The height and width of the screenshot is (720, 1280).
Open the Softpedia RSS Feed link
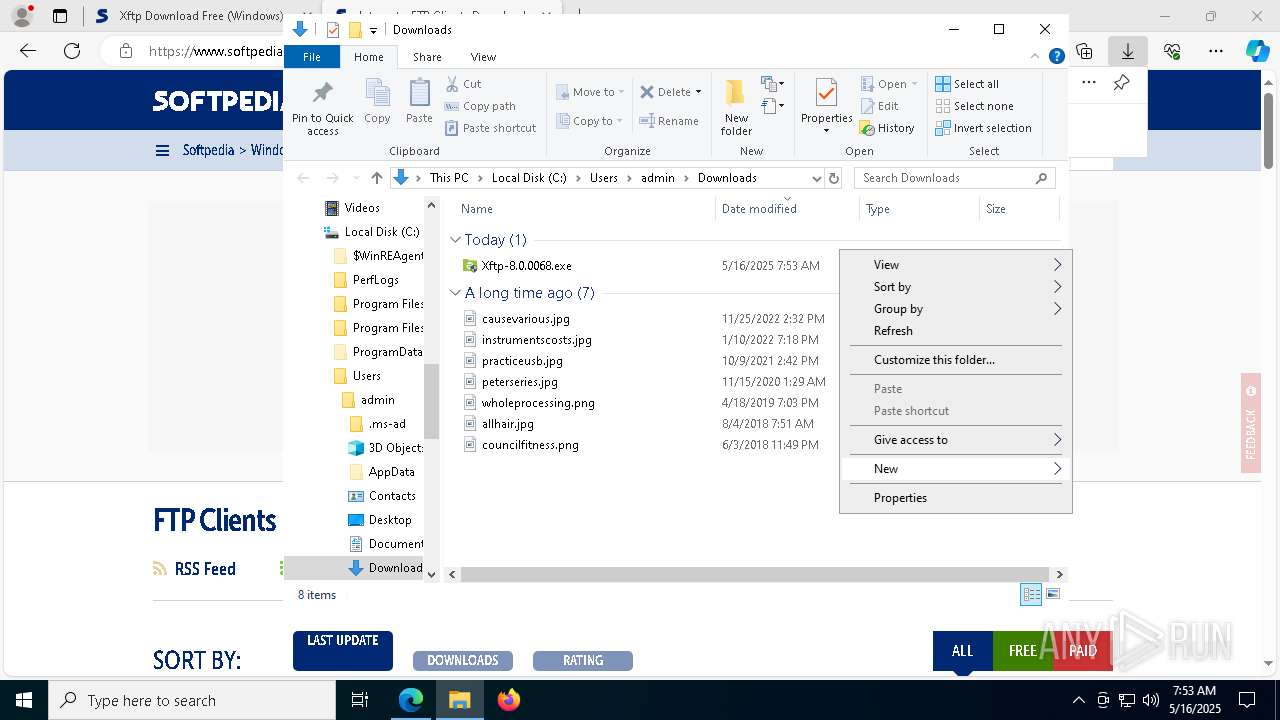point(195,569)
